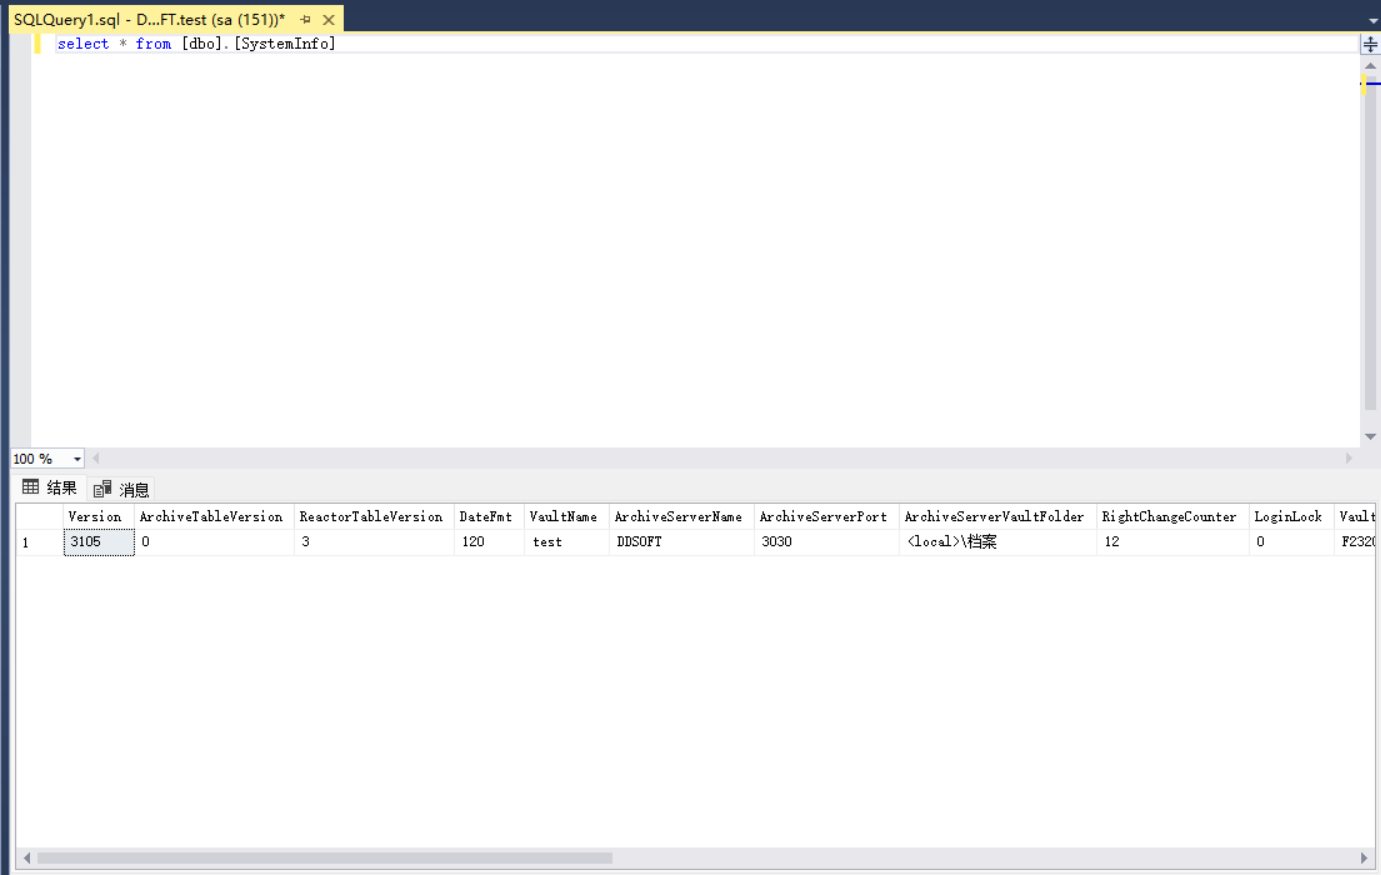Viewport: 1381px width, 875px height.
Task: Click the ArchiveTableVersion column header
Action: coord(214,517)
